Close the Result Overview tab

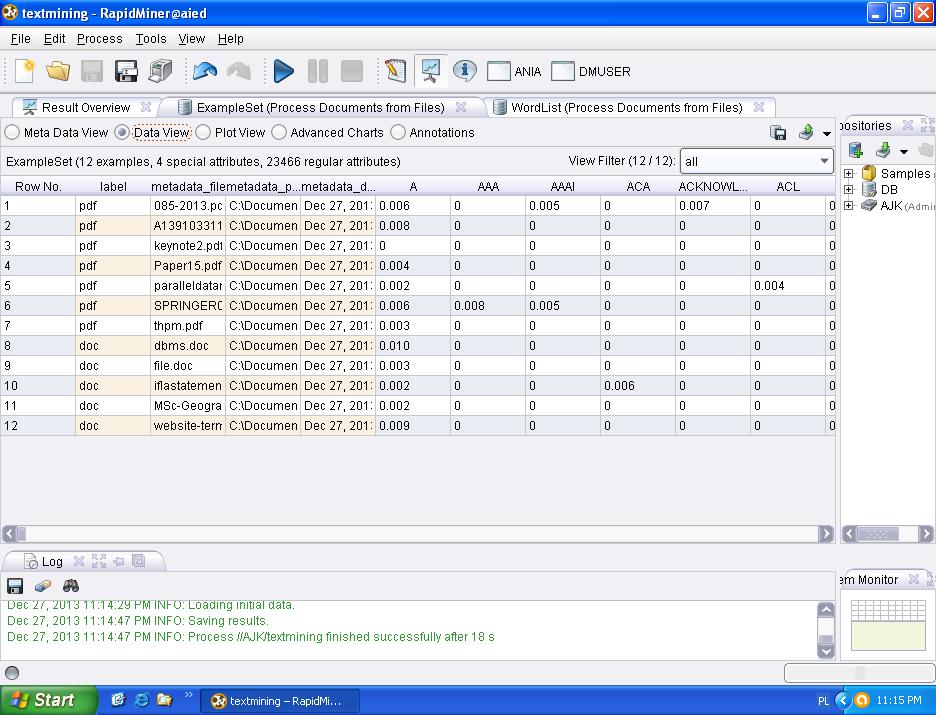tap(146, 107)
